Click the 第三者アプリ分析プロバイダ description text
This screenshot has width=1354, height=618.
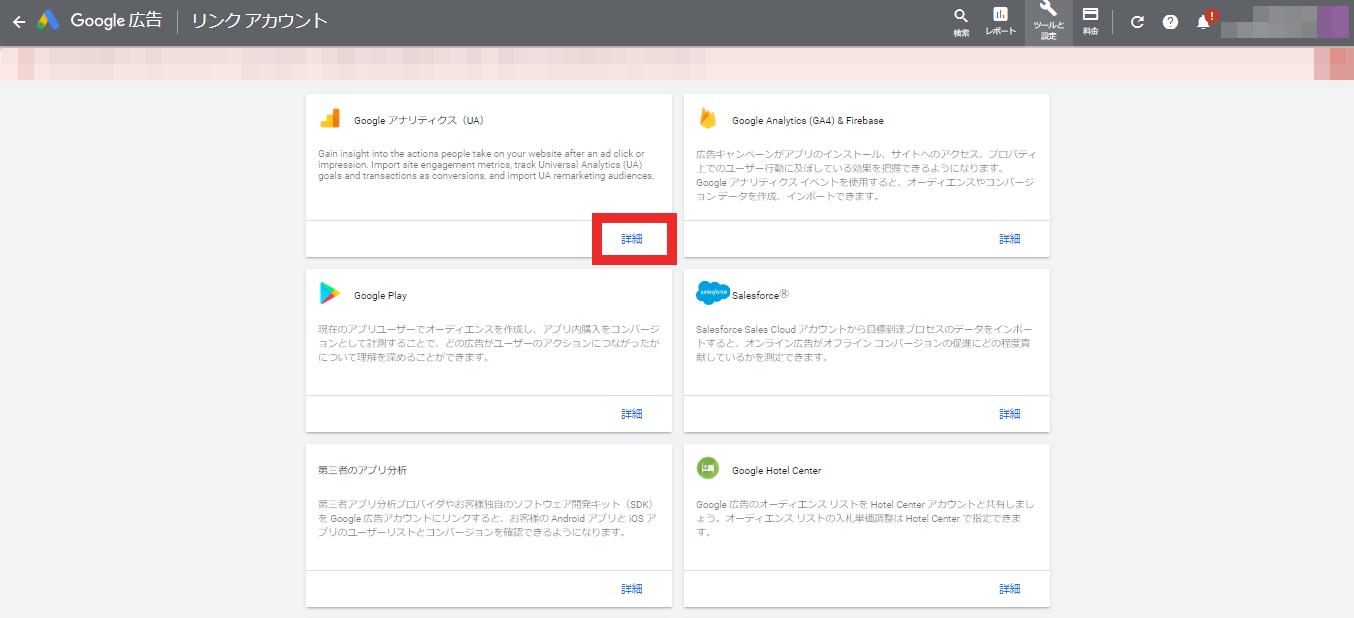[488, 518]
